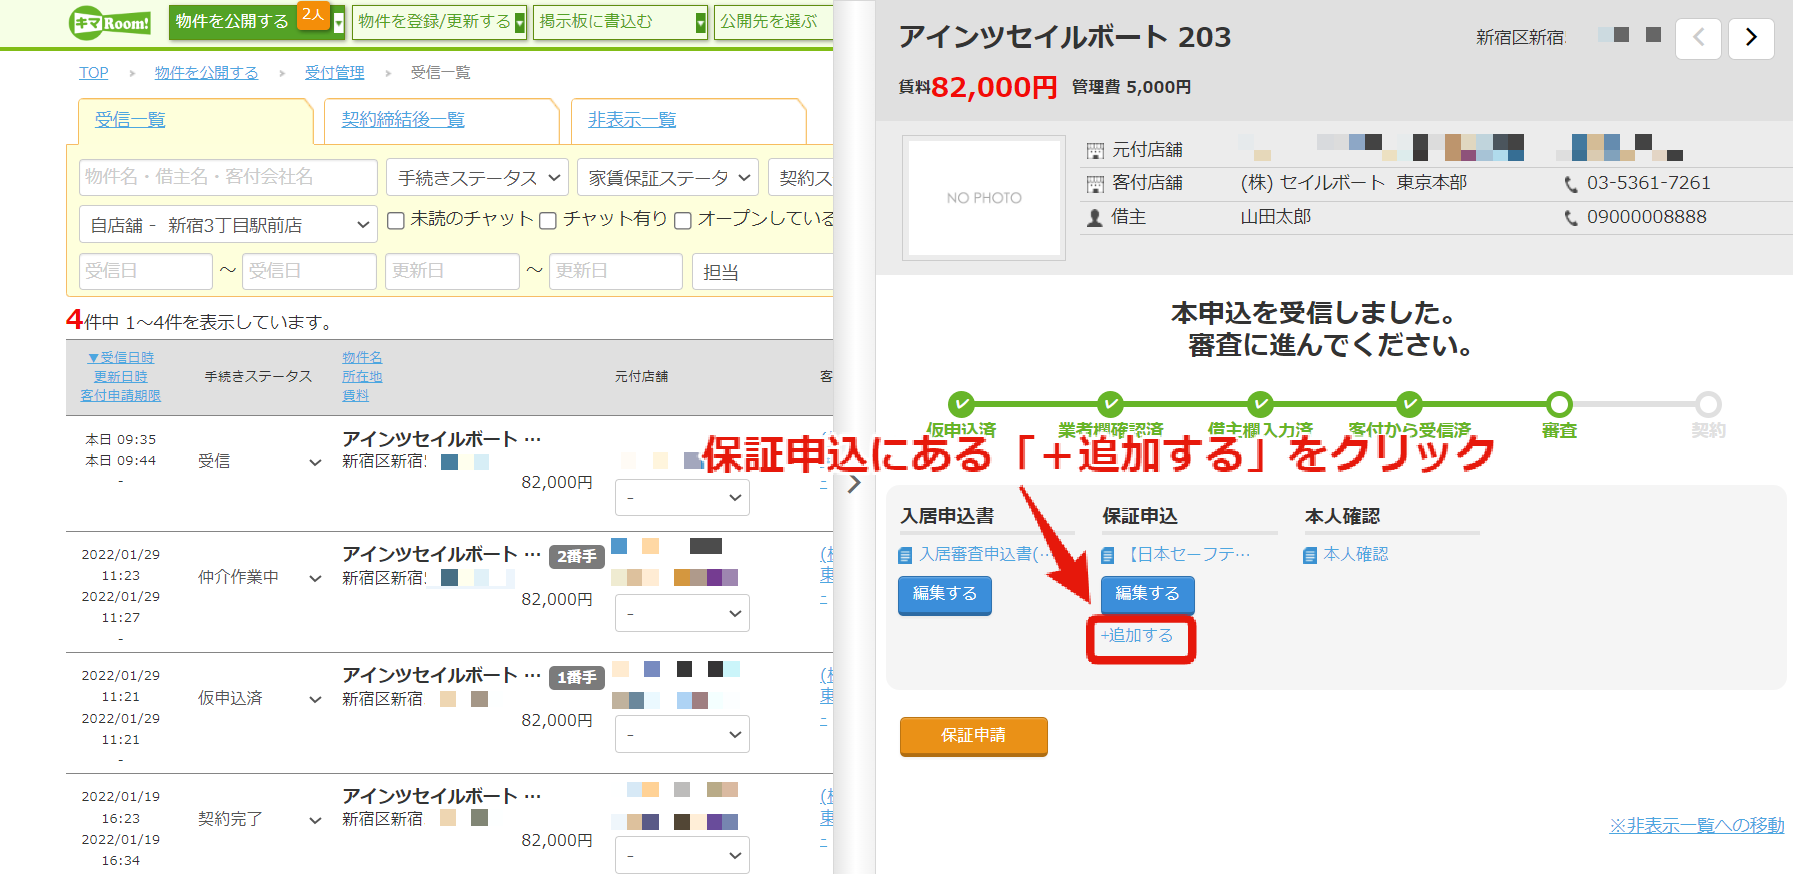
Task: Switch to 契約締結後一覧 tab
Action: [x=403, y=120]
